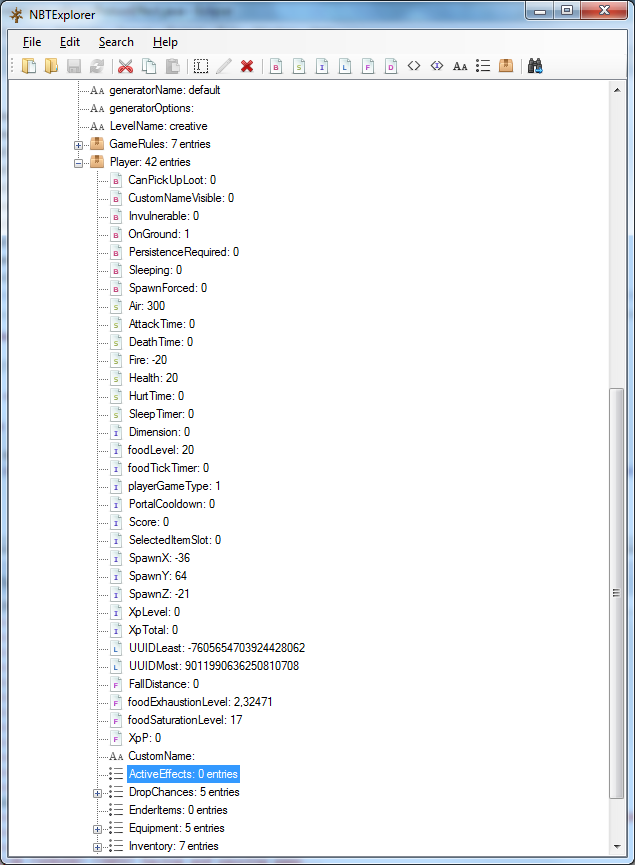Viewport: 635px width, 865px height.
Task: Add a Byte Array tag icon
Action: tap(414, 66)
